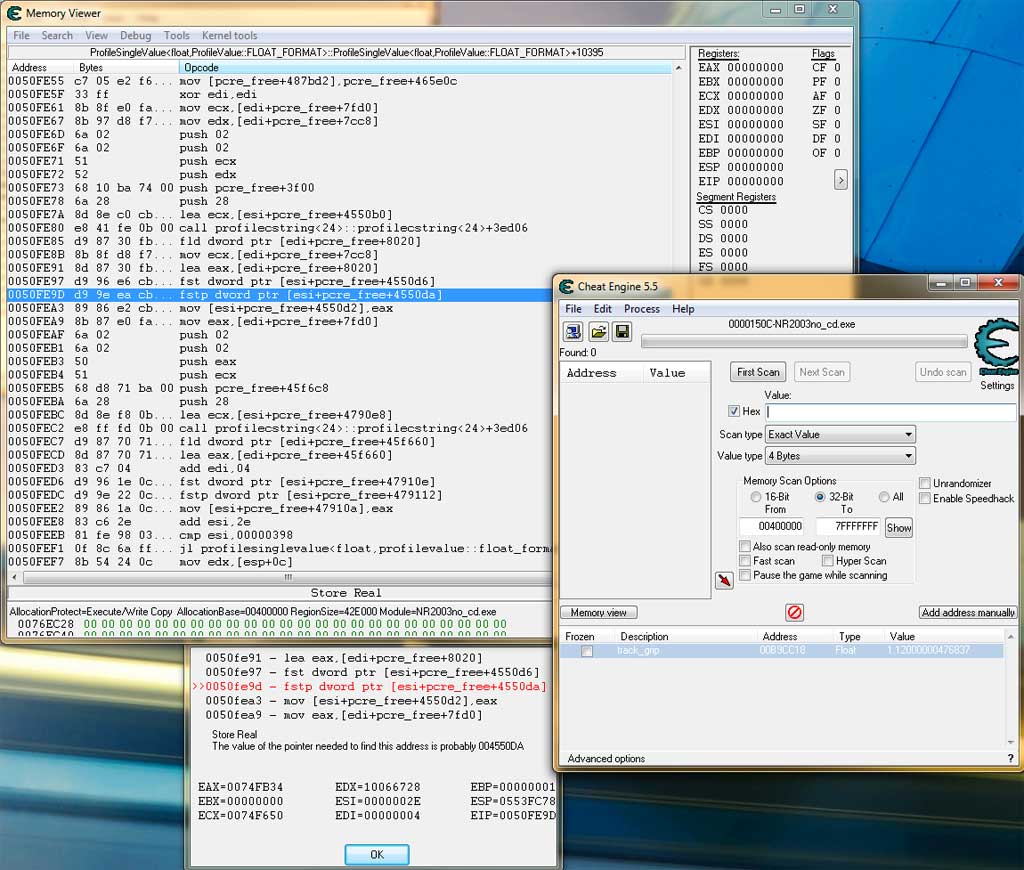Open the Process menu in Cheat Engine
The width and height of the screenshot is (1024, 870).
click(x=641, y=309)
